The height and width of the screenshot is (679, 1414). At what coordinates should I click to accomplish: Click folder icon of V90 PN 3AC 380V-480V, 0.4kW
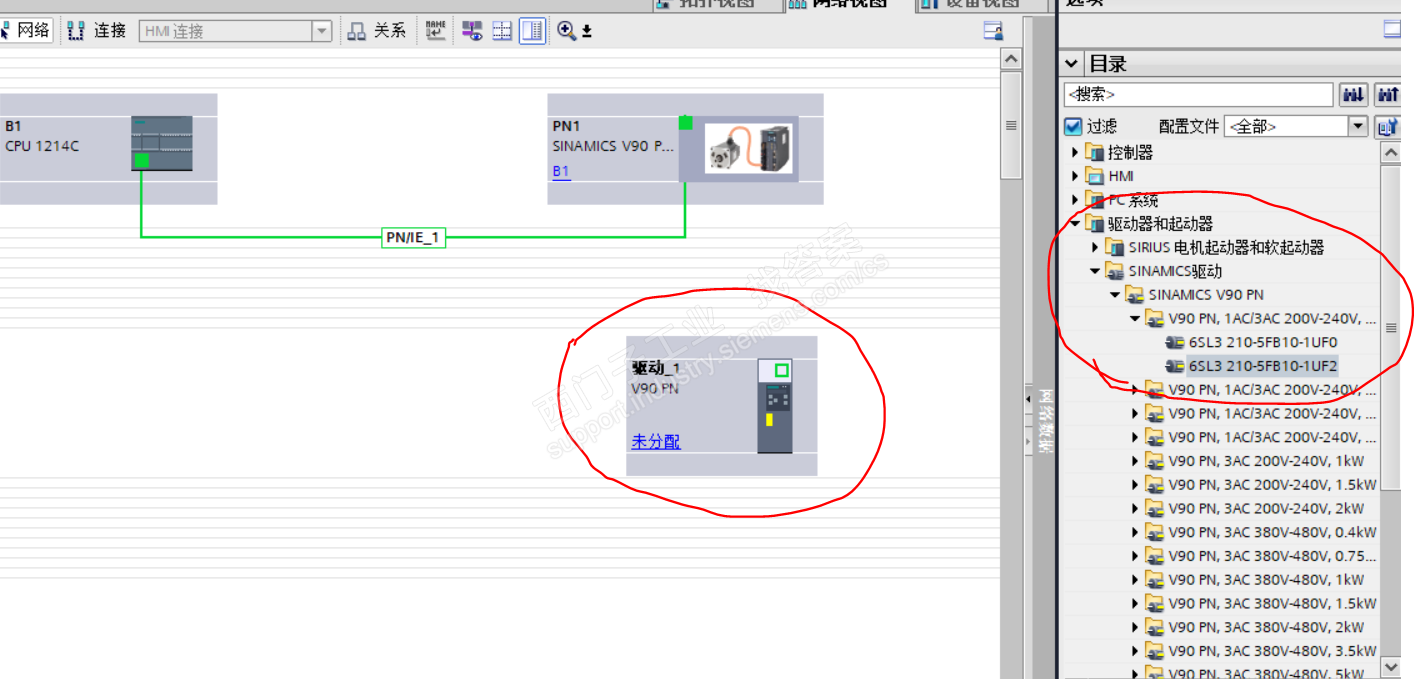click(x=1154, y=532)
